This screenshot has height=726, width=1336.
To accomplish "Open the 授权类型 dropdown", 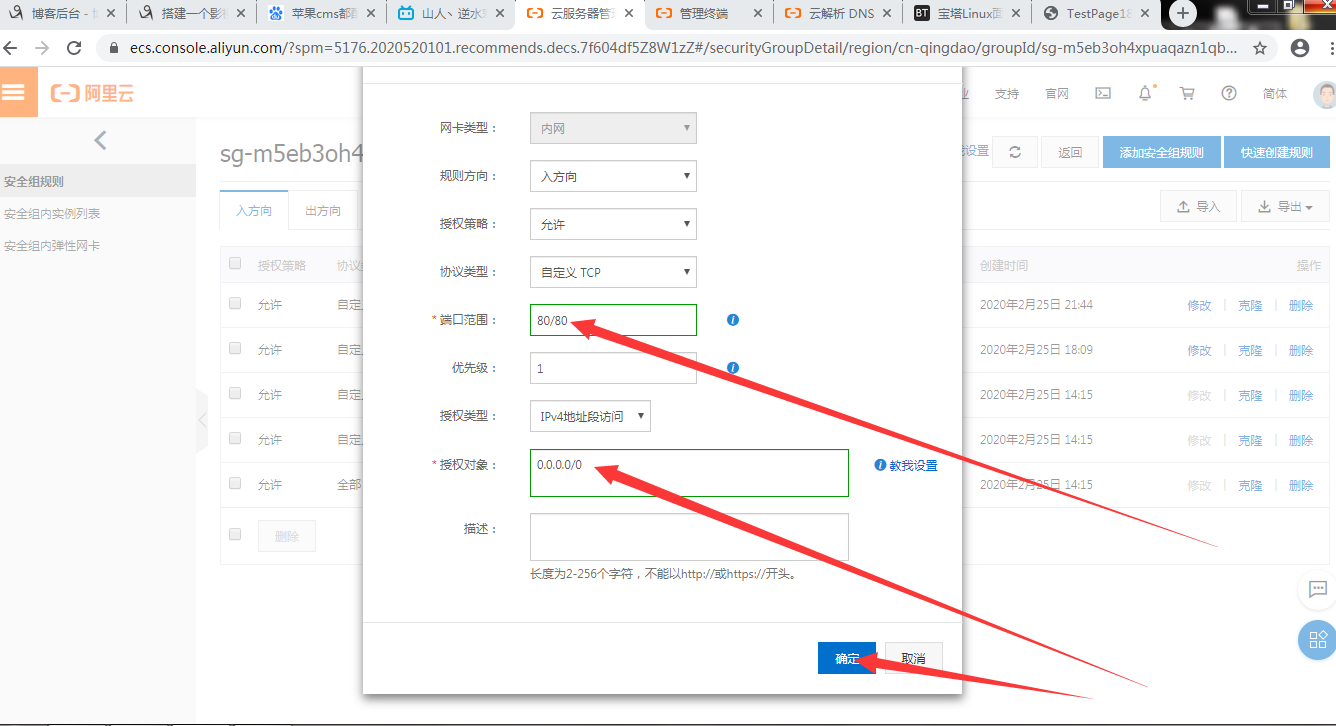I will point(590,416).
